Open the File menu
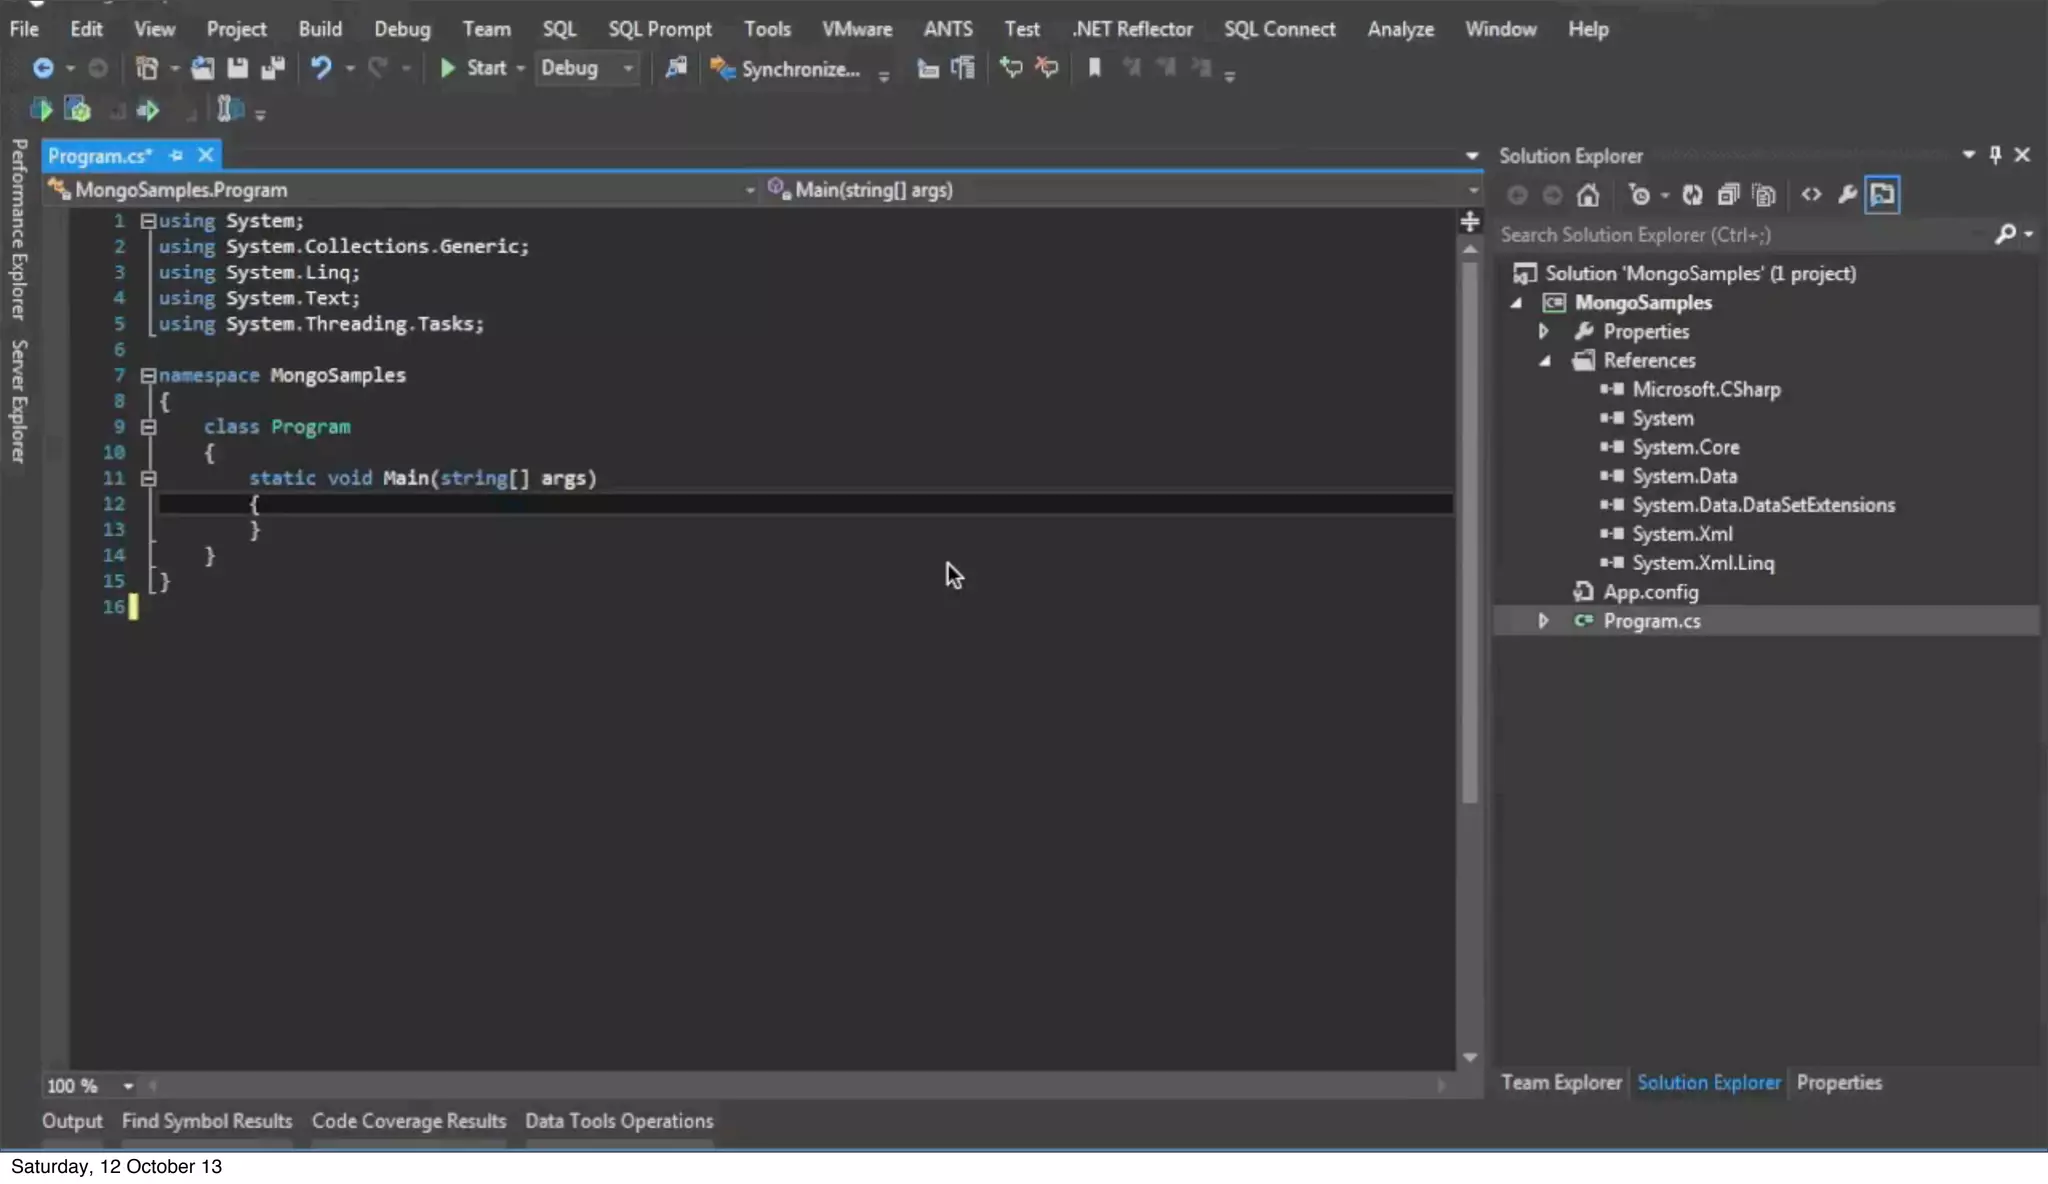 pyautogui.click(x=24, y=29)
